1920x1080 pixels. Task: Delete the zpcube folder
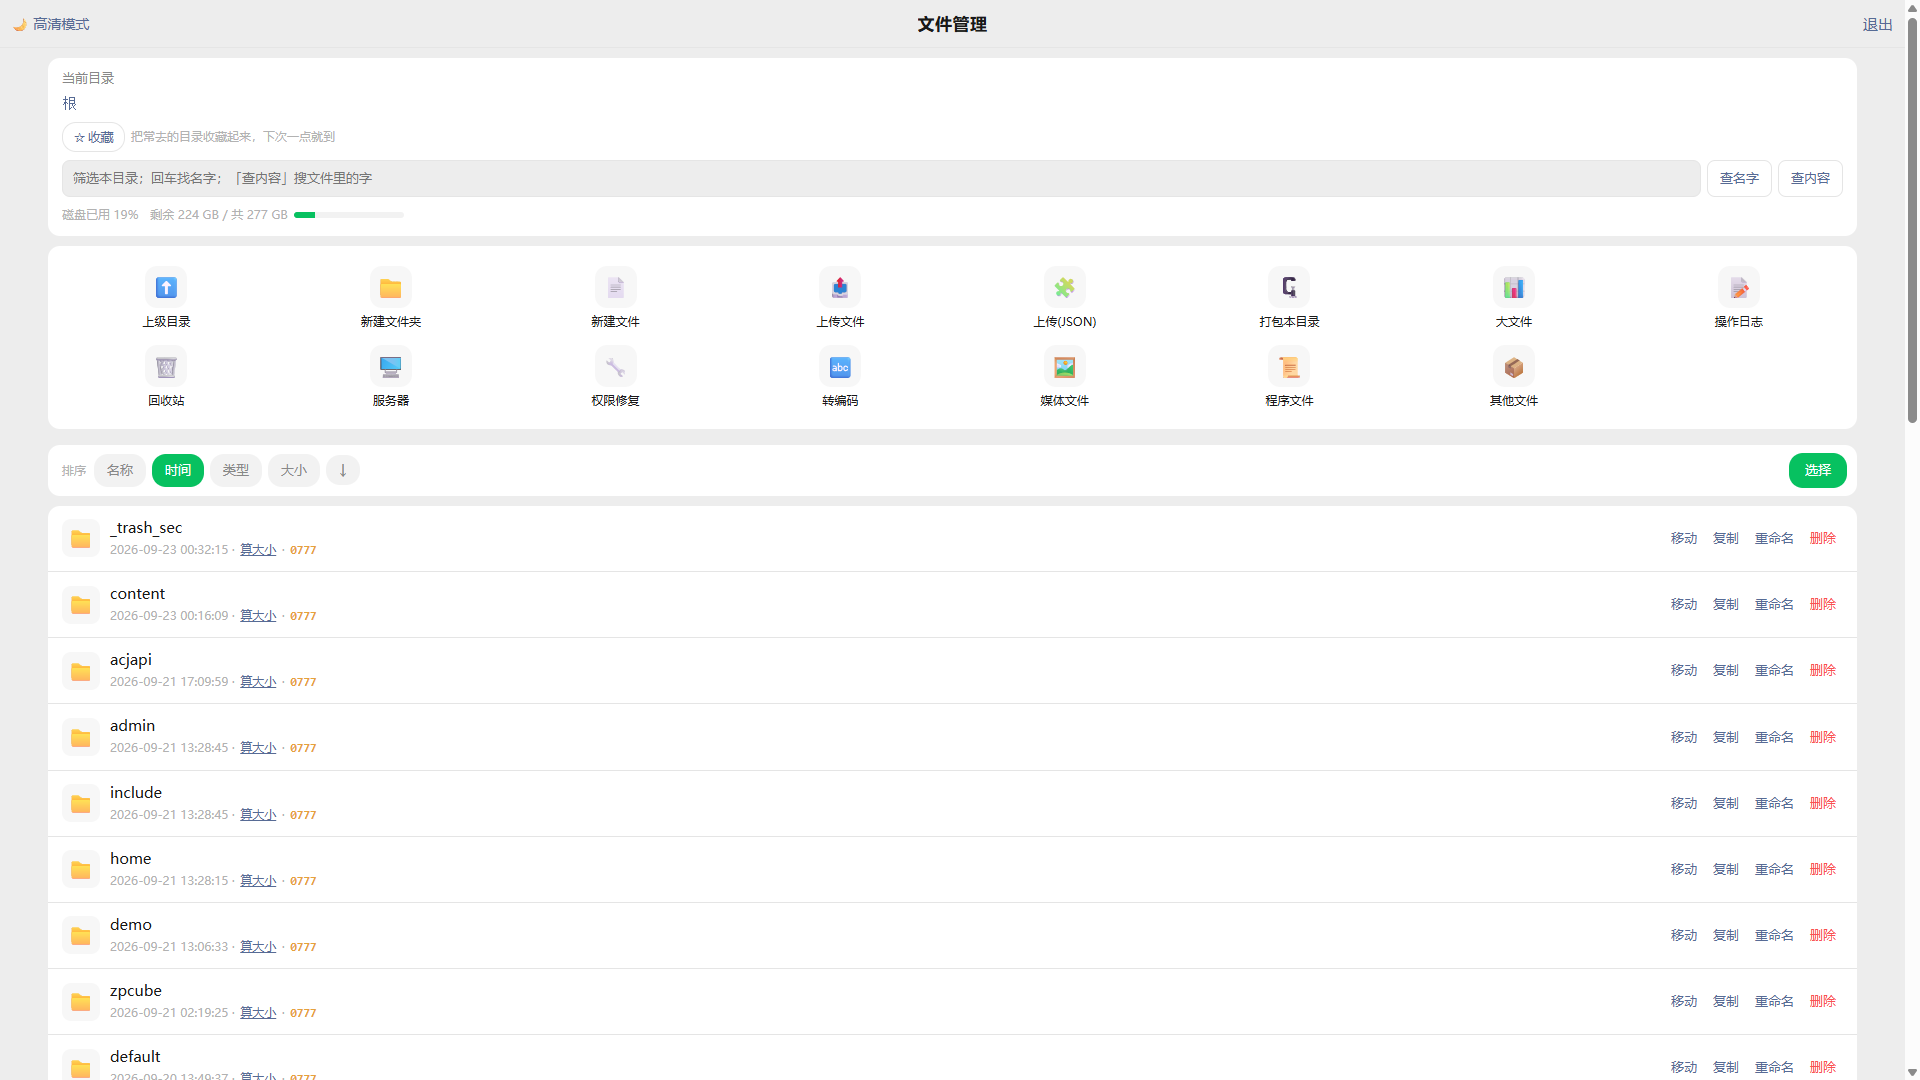1823,1001
